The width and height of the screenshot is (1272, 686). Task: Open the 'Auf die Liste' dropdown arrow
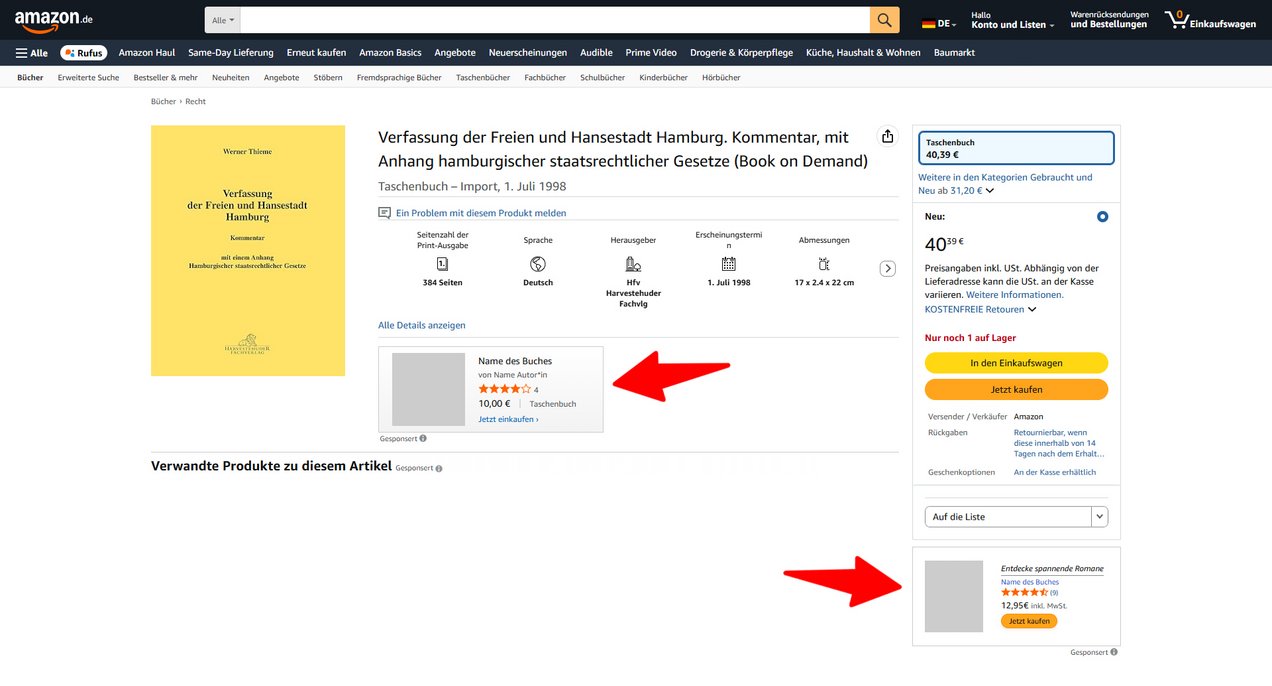(1100, 517)
